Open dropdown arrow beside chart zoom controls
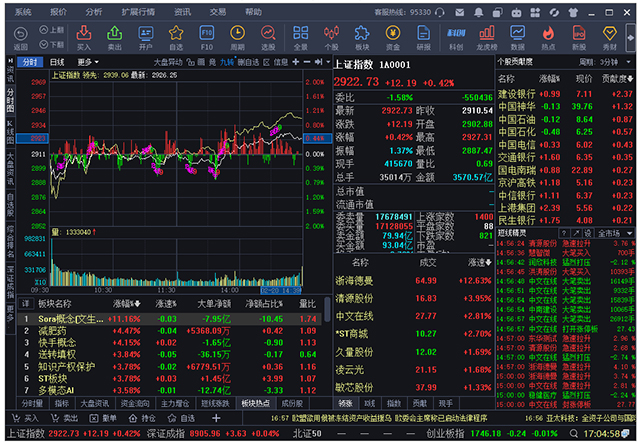The image size is (640, 444). click(329, 62)
